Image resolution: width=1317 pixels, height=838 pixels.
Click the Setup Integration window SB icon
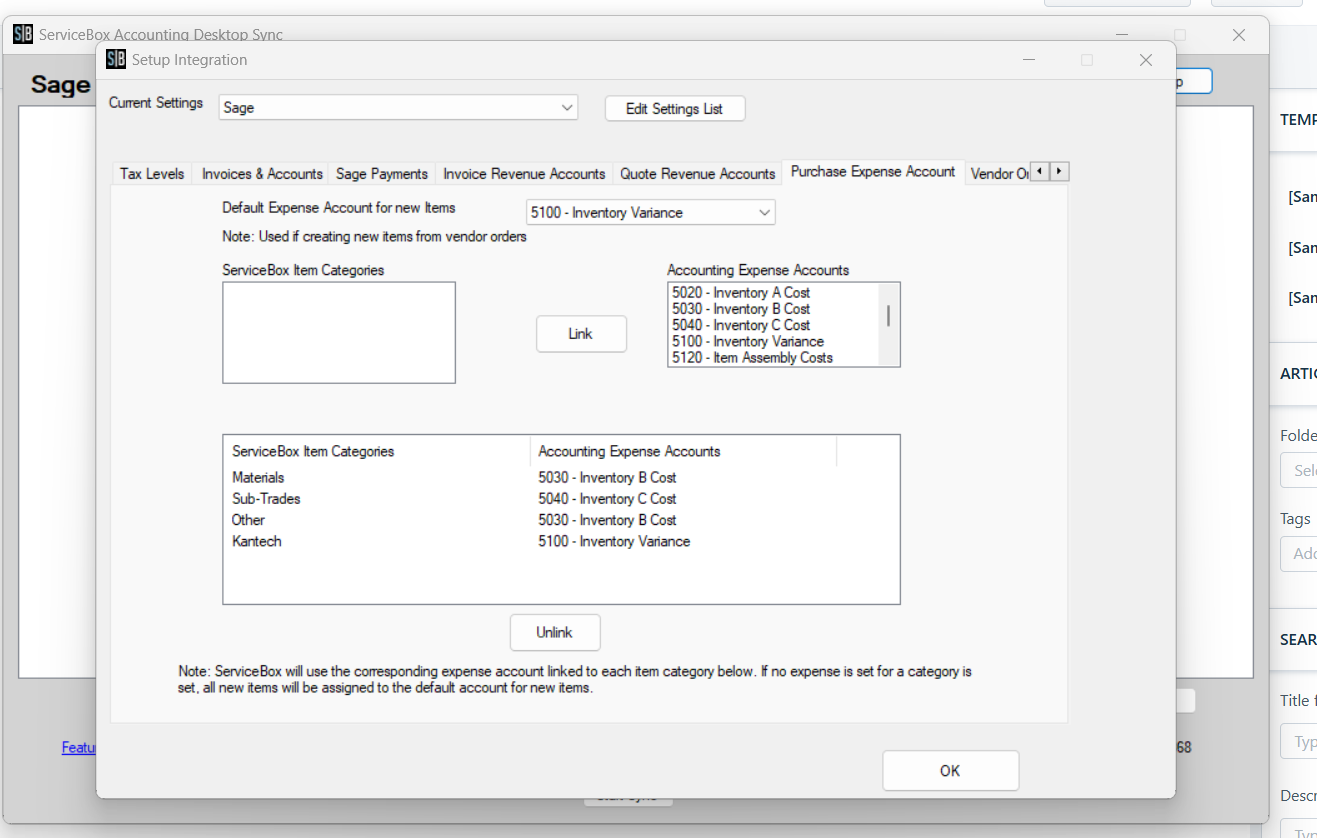(x=116, y=60)
